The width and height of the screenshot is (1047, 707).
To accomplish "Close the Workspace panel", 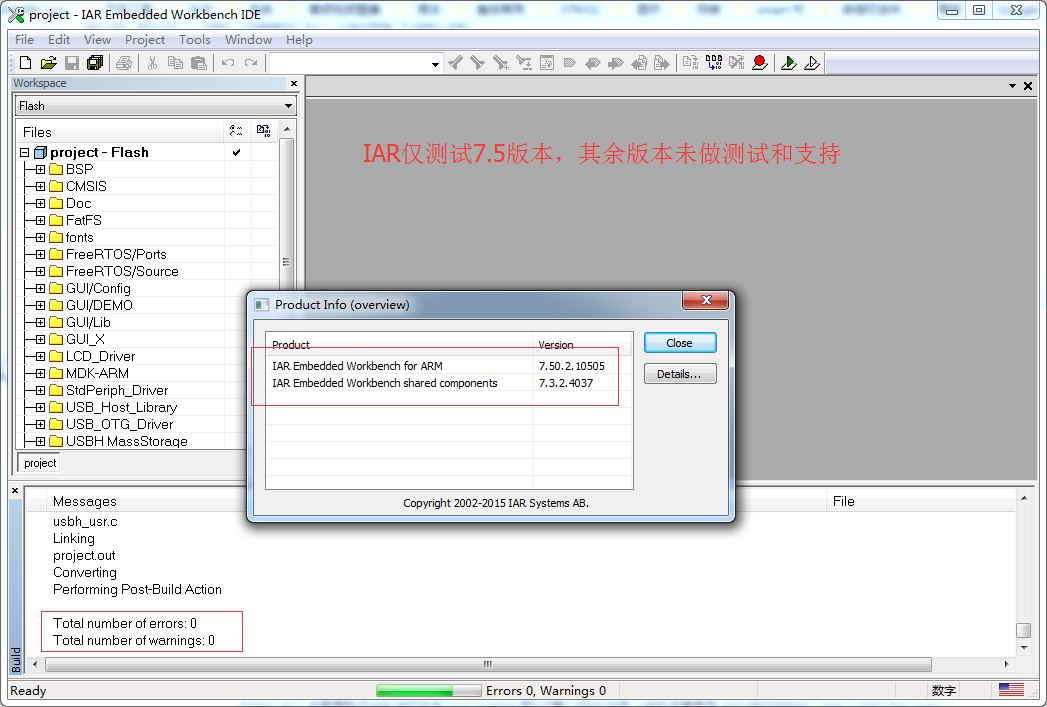I will click(294, 83).
